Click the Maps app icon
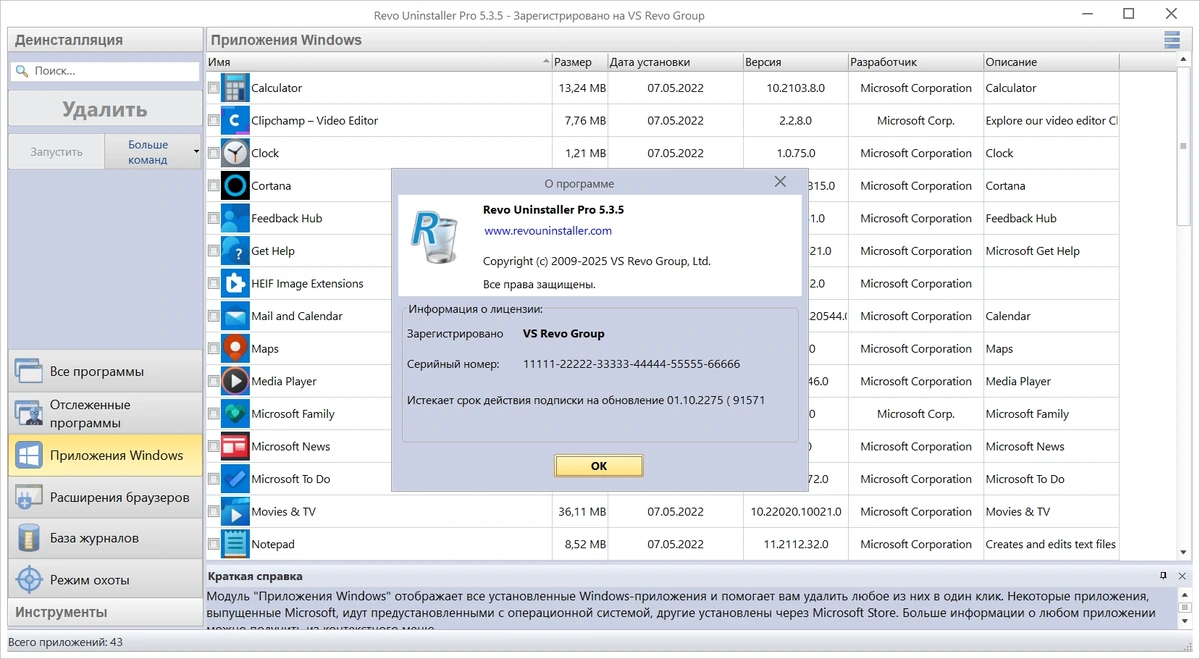Image resolution: width=1200 pixels, height=659 pixels. 235,349
